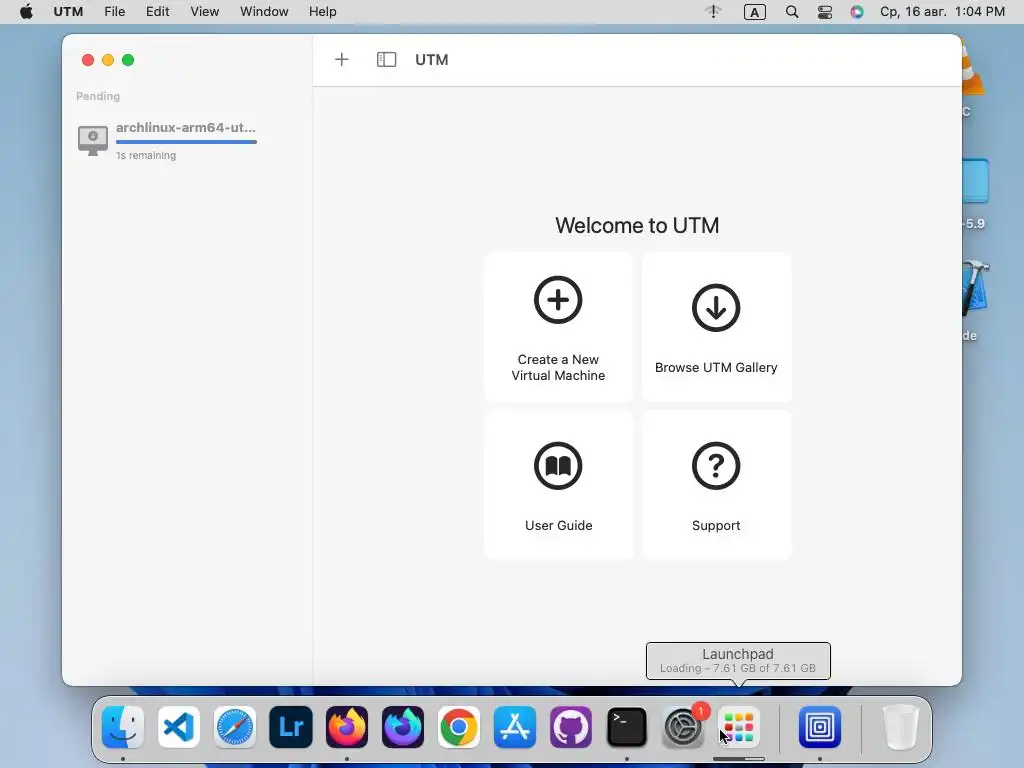The image size is (1024, 768).
Task: Open Launchpad from the Dock
Action: tap(739, 727)
